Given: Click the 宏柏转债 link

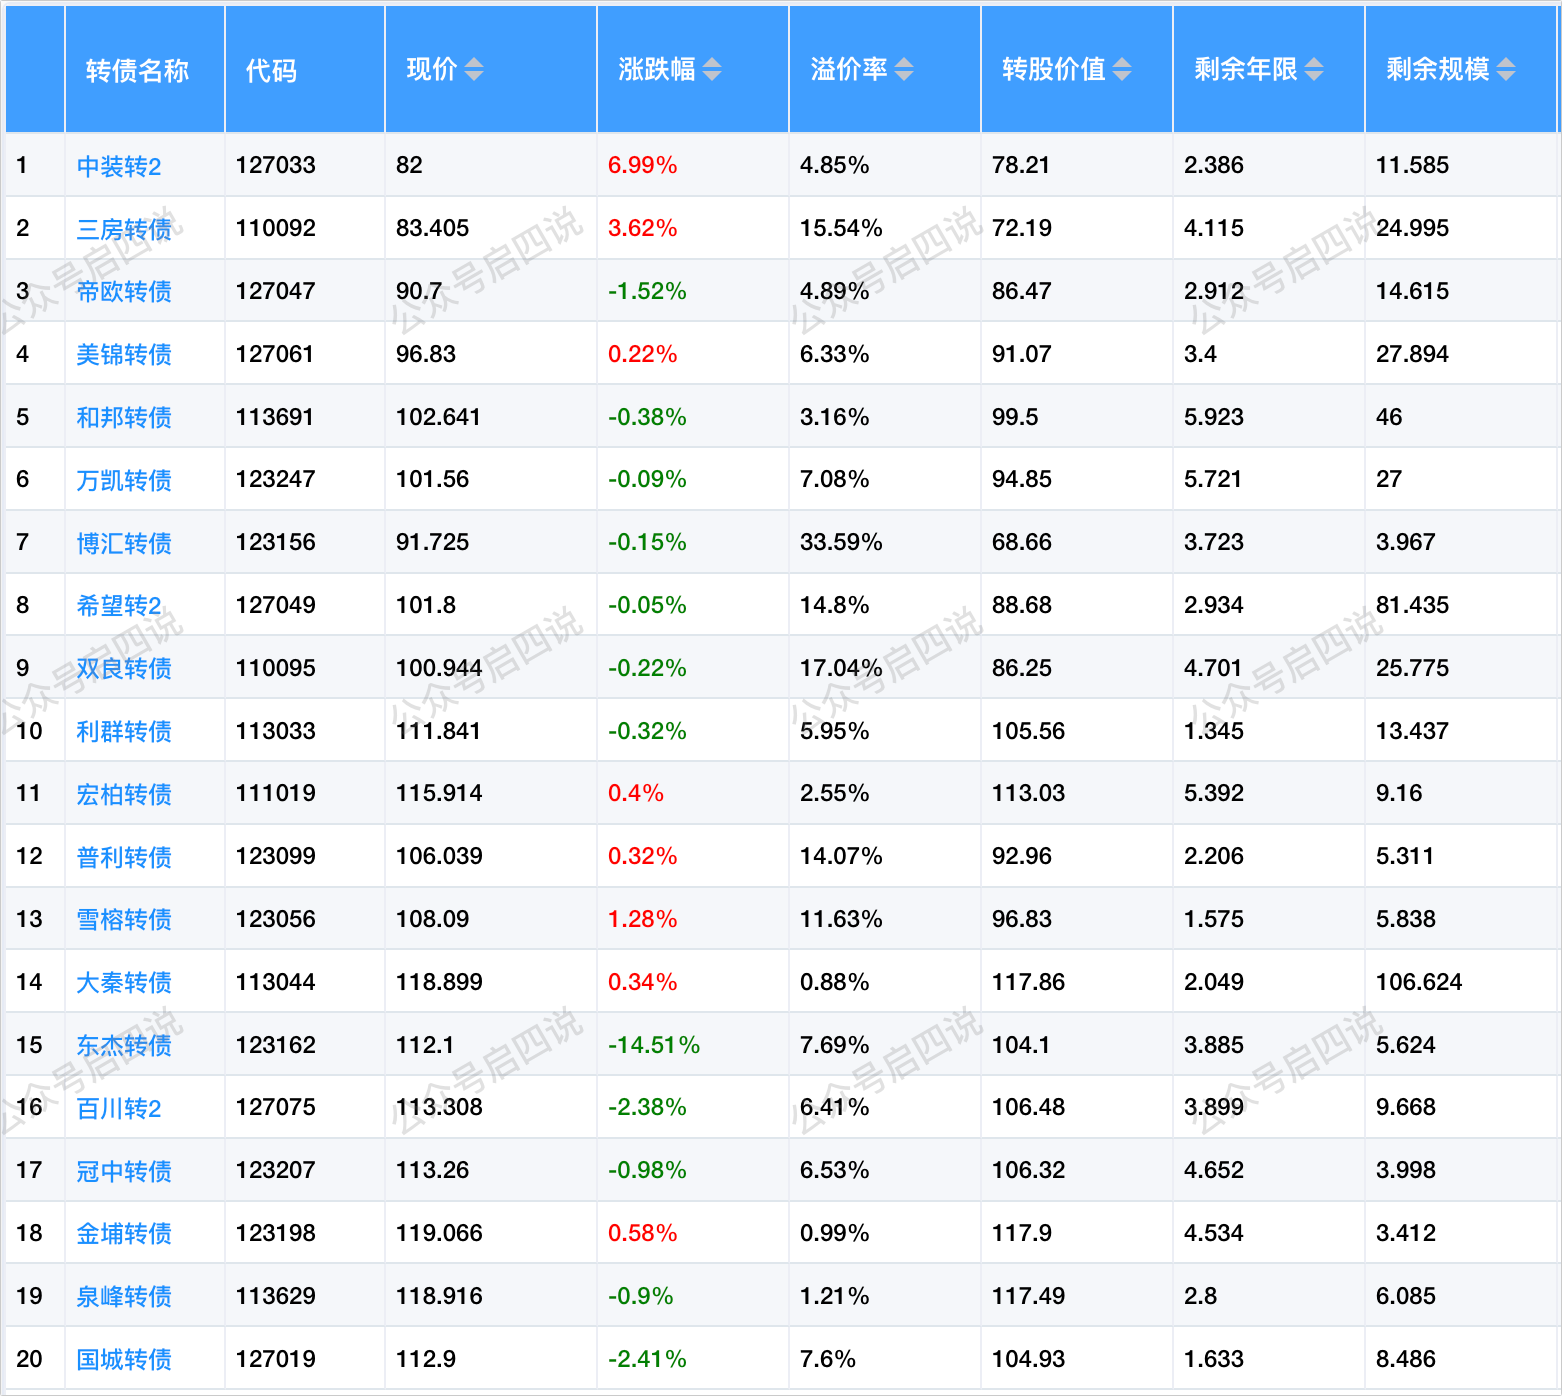Looking at the screenshot, I should click(124, 794).
